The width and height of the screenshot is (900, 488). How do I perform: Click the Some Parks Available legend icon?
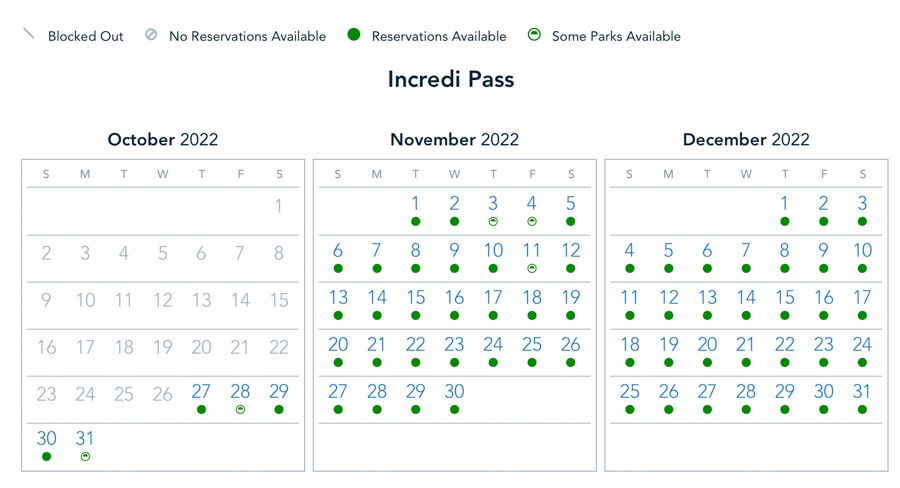[534, 35]
